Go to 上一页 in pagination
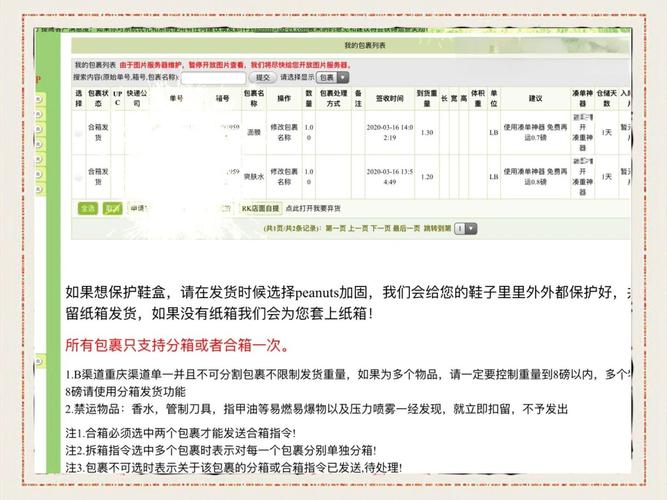Screen dimensions: 667x500 (x=358, y=229)
